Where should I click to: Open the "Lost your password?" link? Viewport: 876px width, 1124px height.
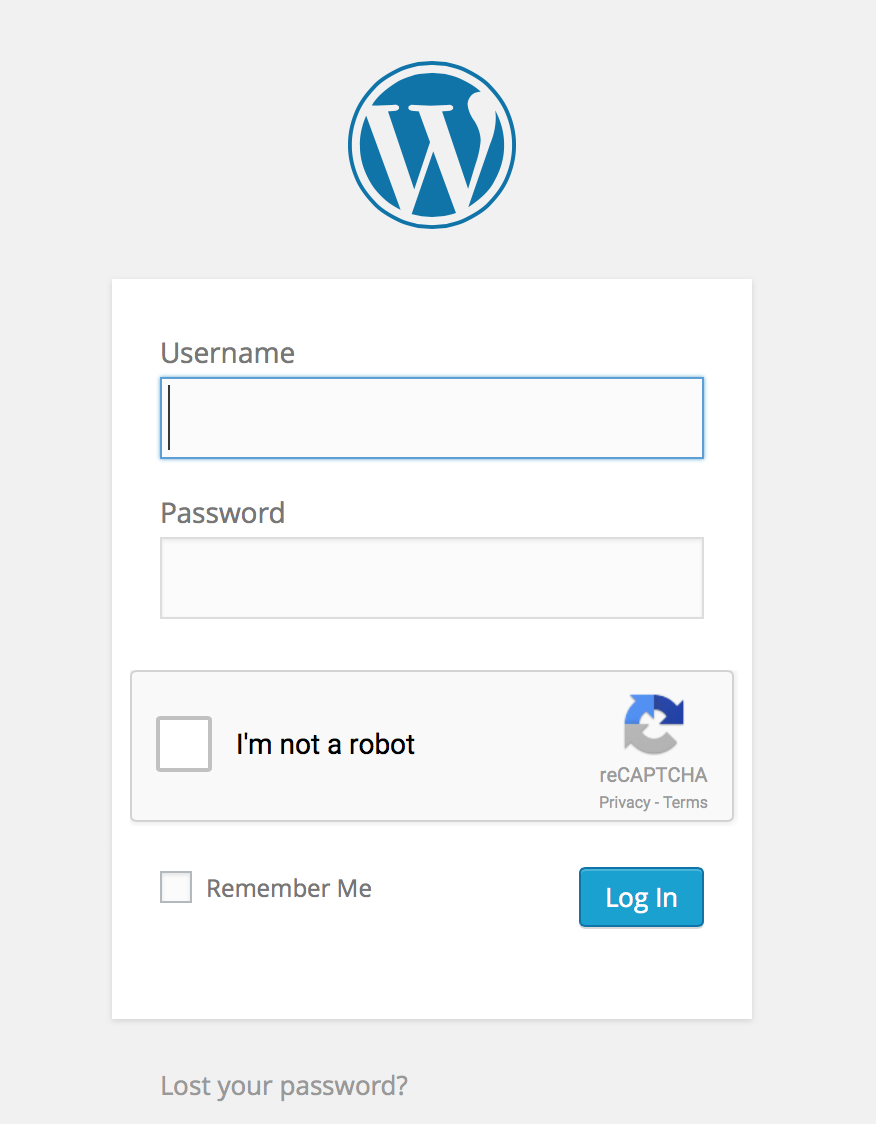[284, 1086]
